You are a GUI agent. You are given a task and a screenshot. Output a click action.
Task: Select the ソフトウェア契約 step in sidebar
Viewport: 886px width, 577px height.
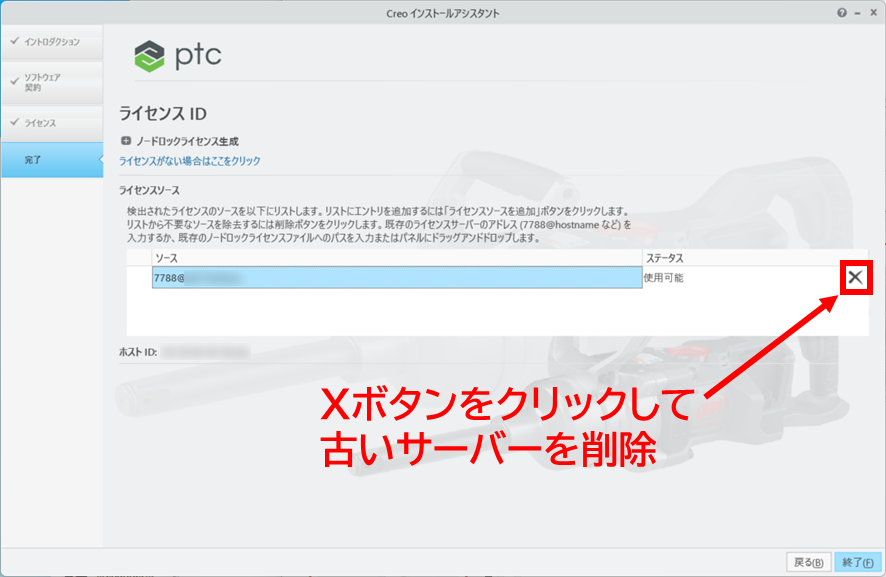click(x=51, y=82)
